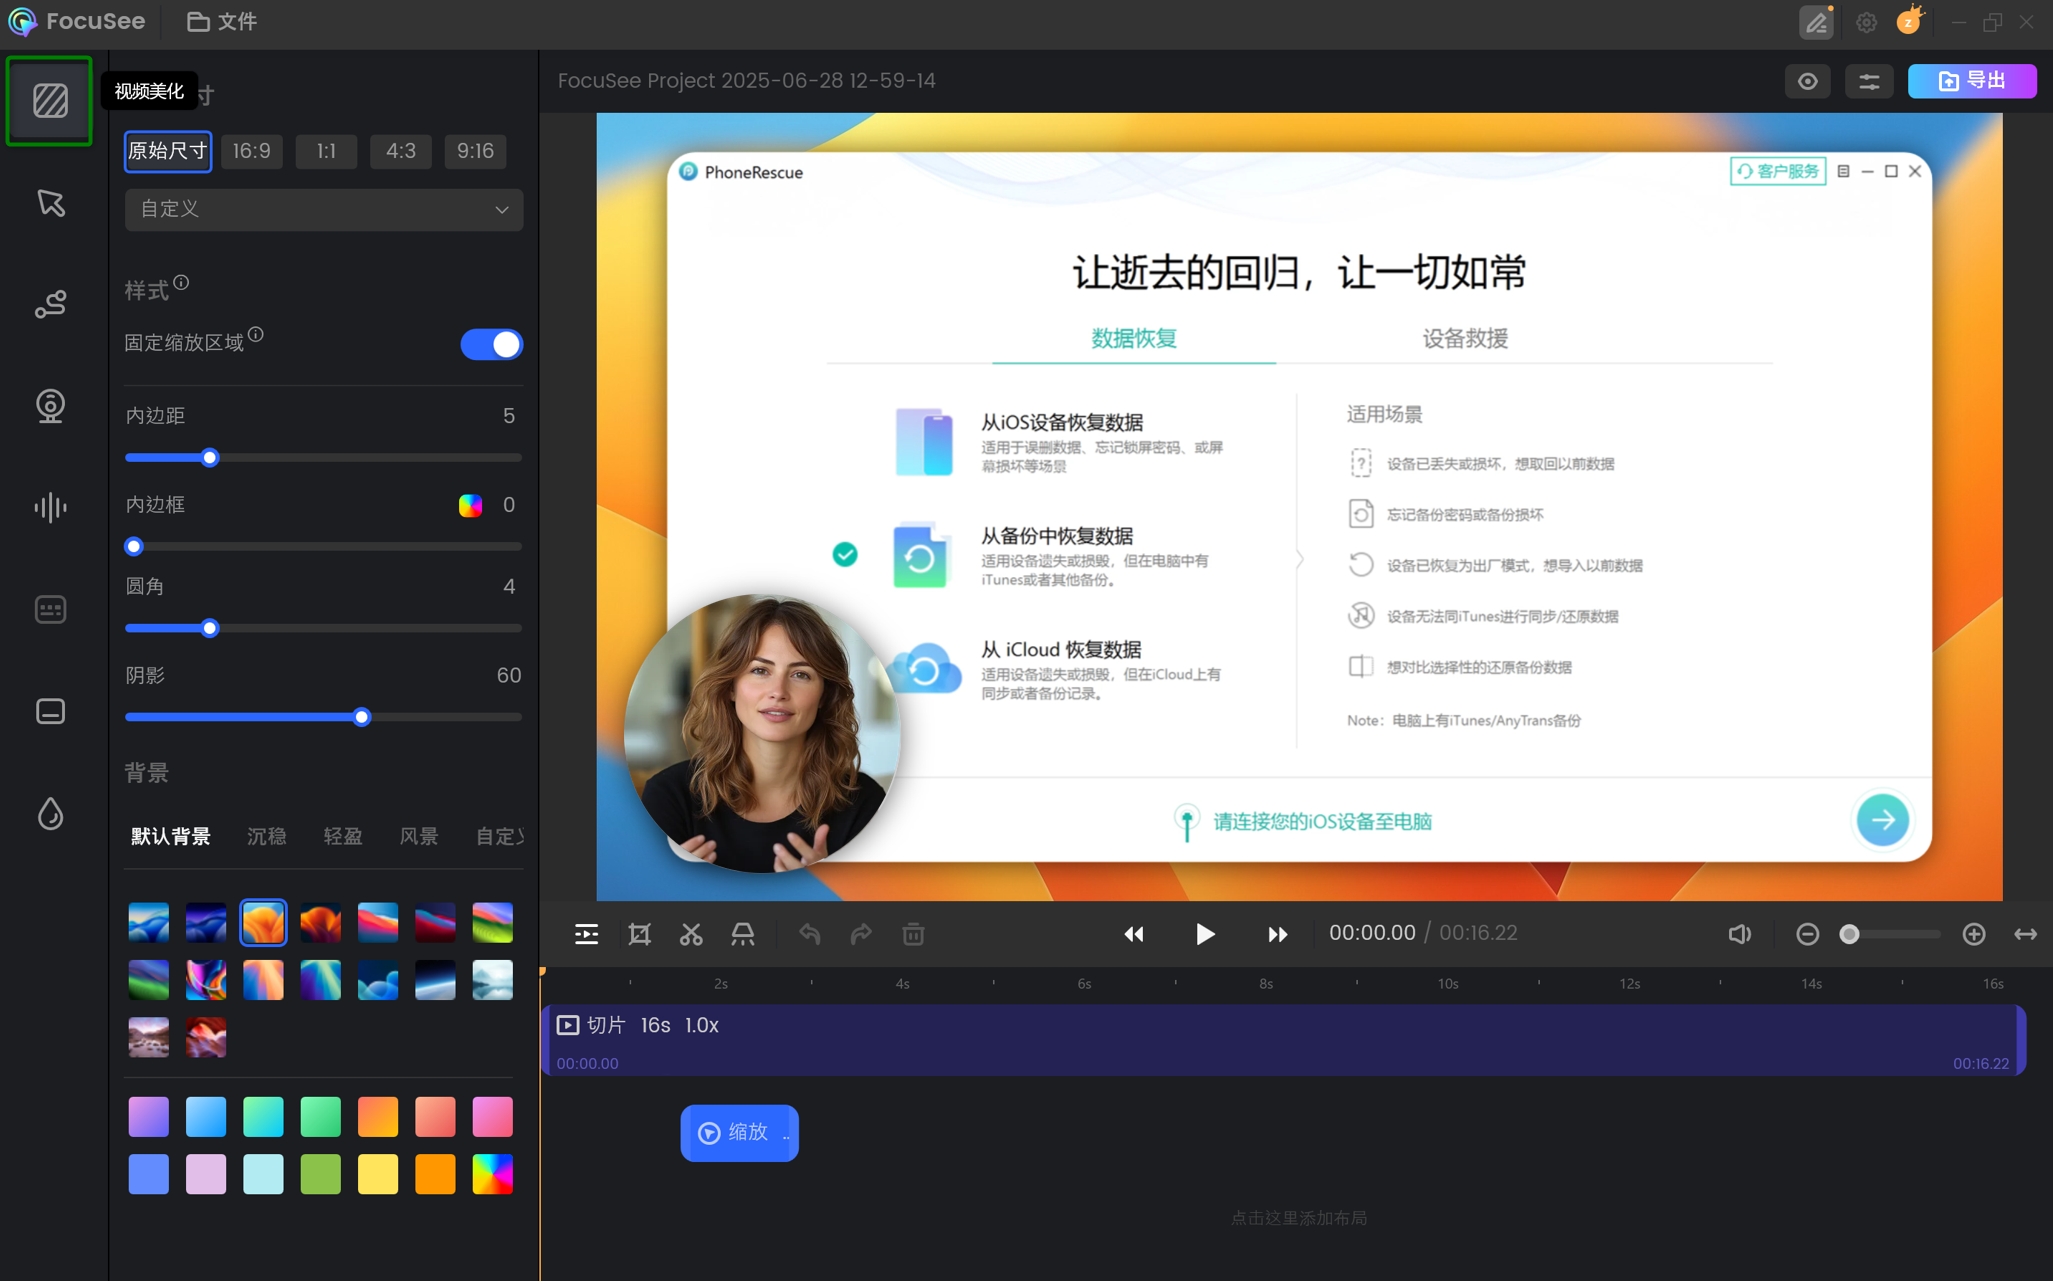
Task: Rewind playback to previous frame
Action: click(1134, 934)
